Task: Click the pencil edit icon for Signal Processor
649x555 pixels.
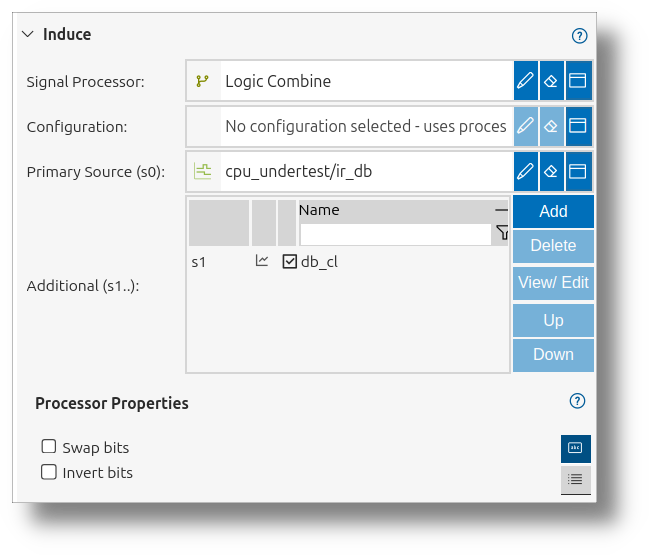Action: pos(526,81)
